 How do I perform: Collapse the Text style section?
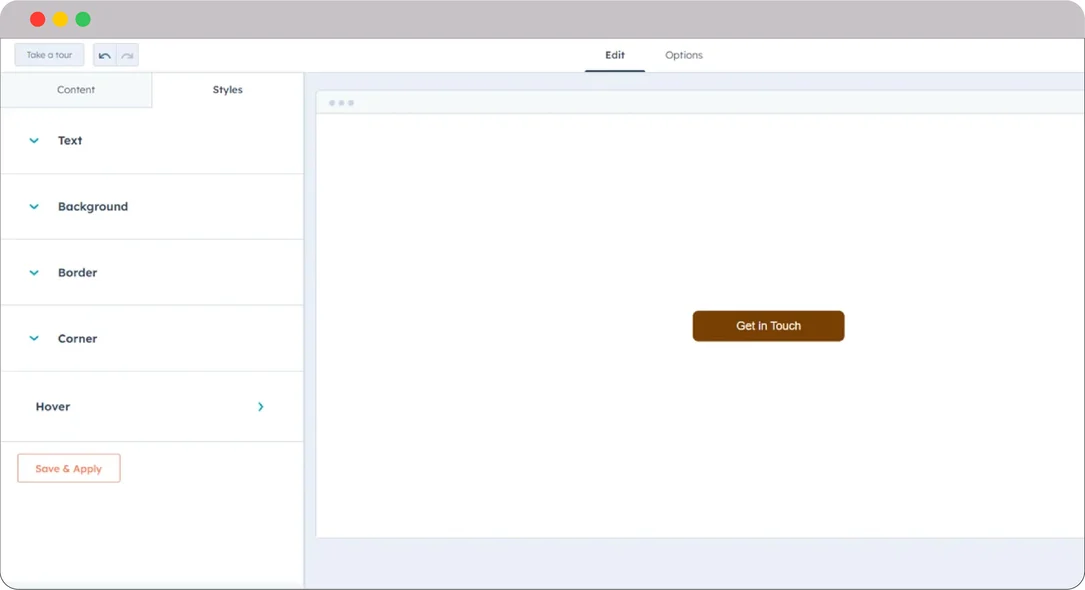pyautogui.click(x=33, y=140)
